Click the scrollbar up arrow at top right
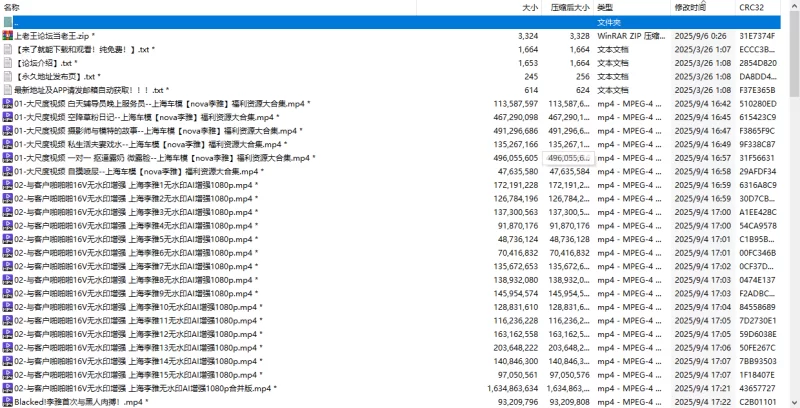The image size is (800, 408). (x=794, y=7)
